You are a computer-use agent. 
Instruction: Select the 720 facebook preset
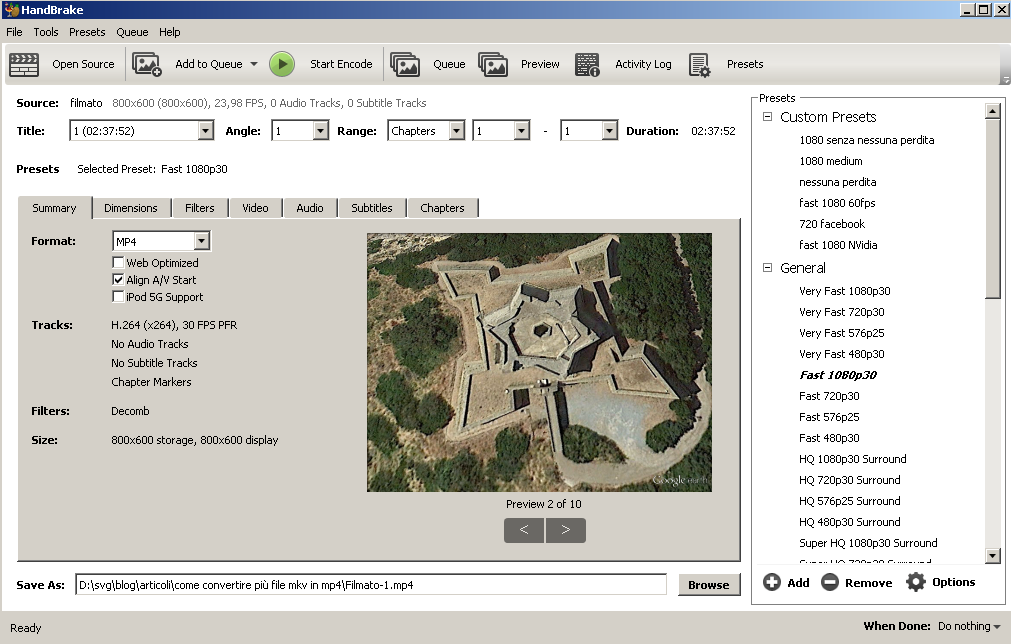(832, 224)
